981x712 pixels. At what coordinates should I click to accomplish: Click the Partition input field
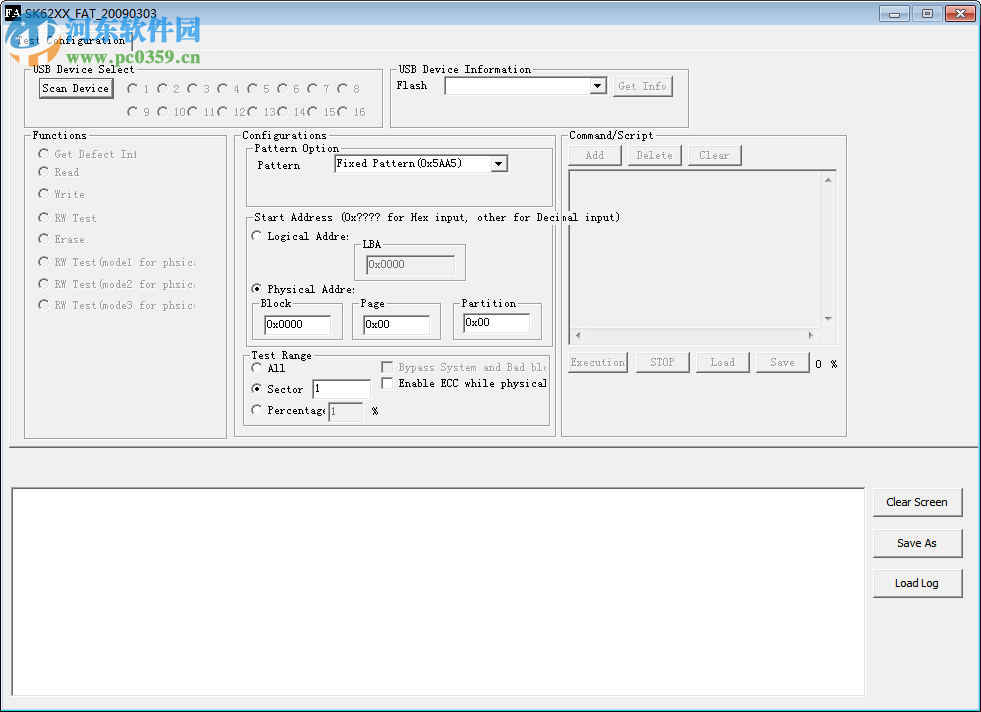click(x=497, y=323)
